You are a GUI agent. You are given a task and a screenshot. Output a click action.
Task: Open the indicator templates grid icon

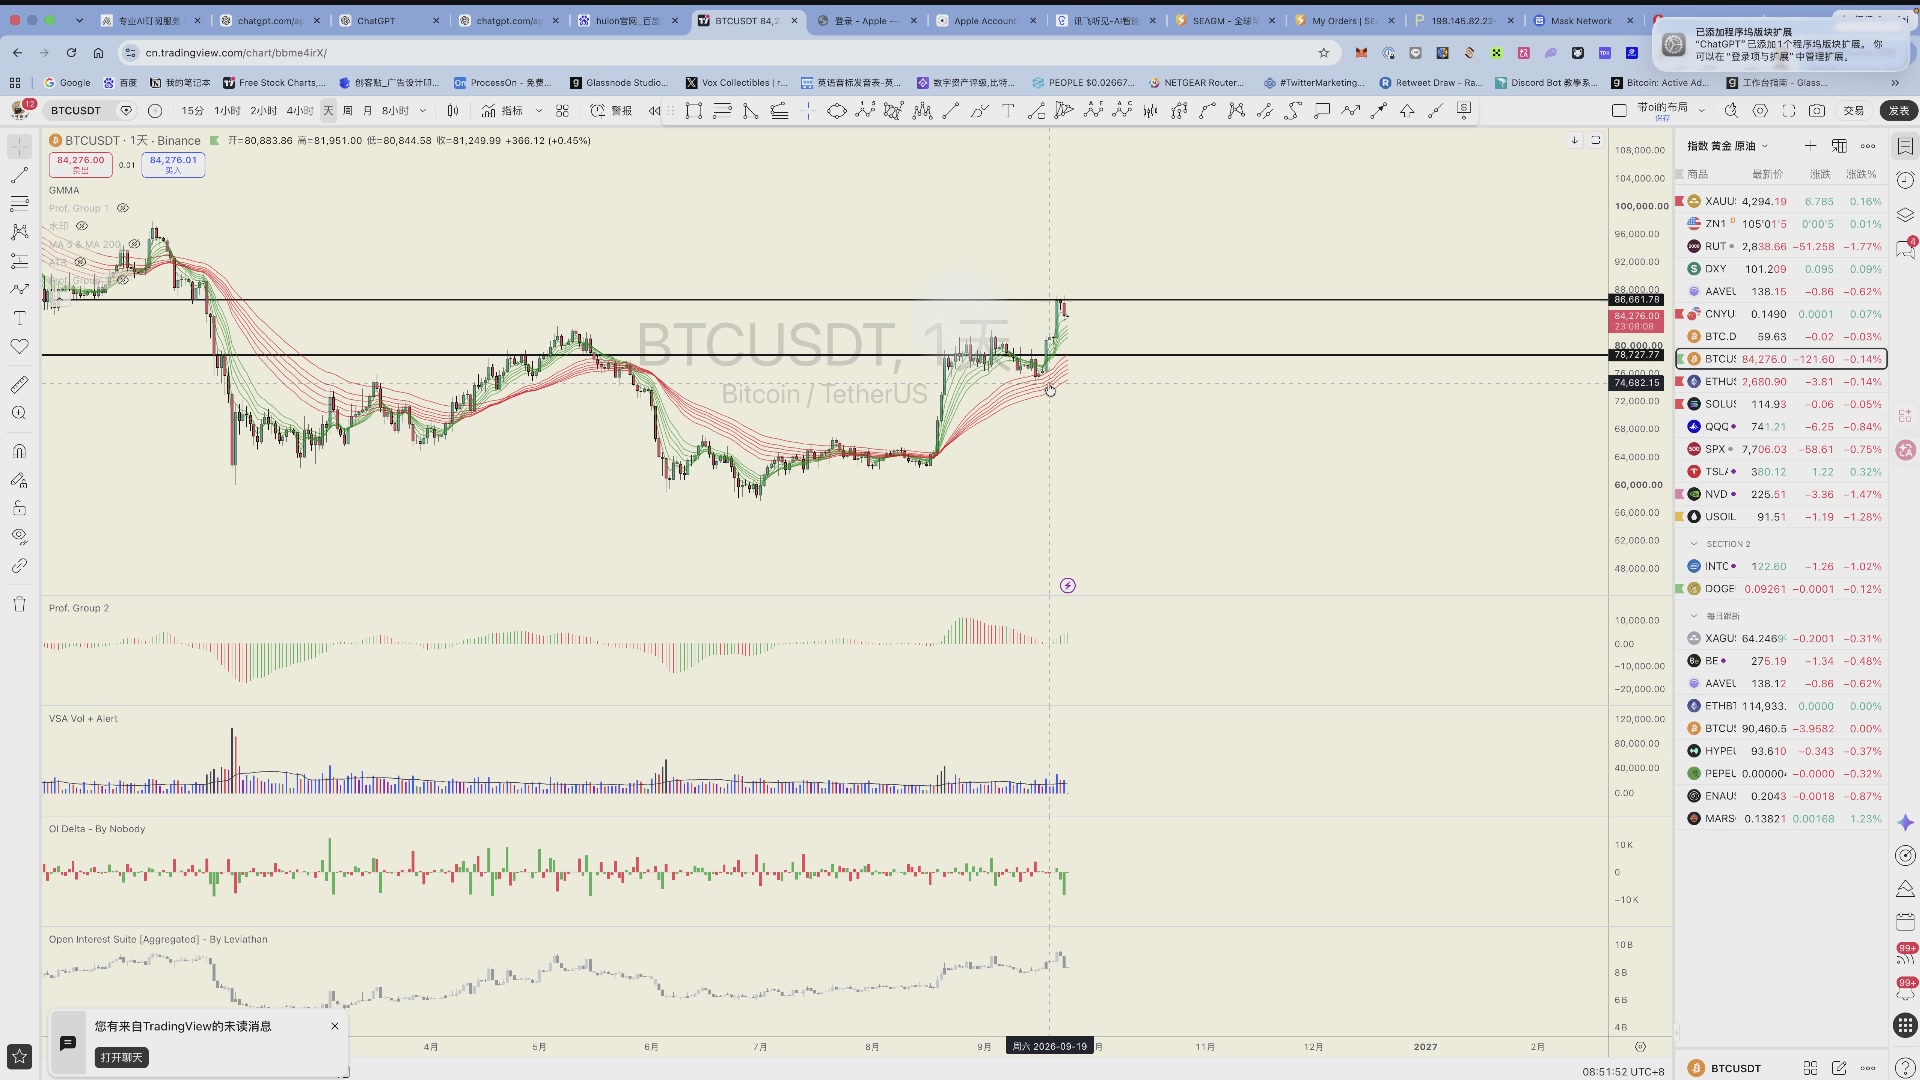coord(562,111)
